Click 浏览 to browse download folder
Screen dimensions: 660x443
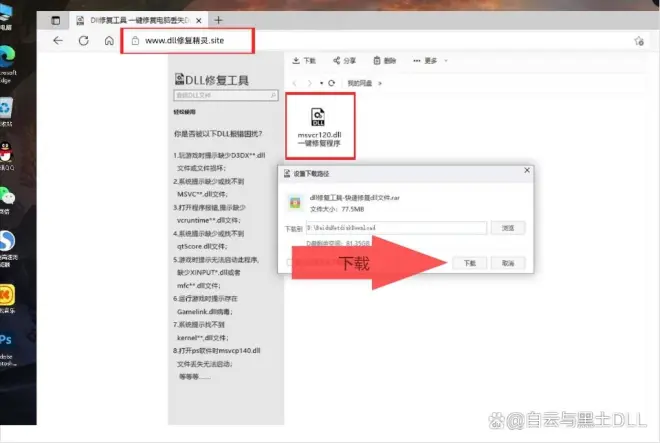coord(508,228)
